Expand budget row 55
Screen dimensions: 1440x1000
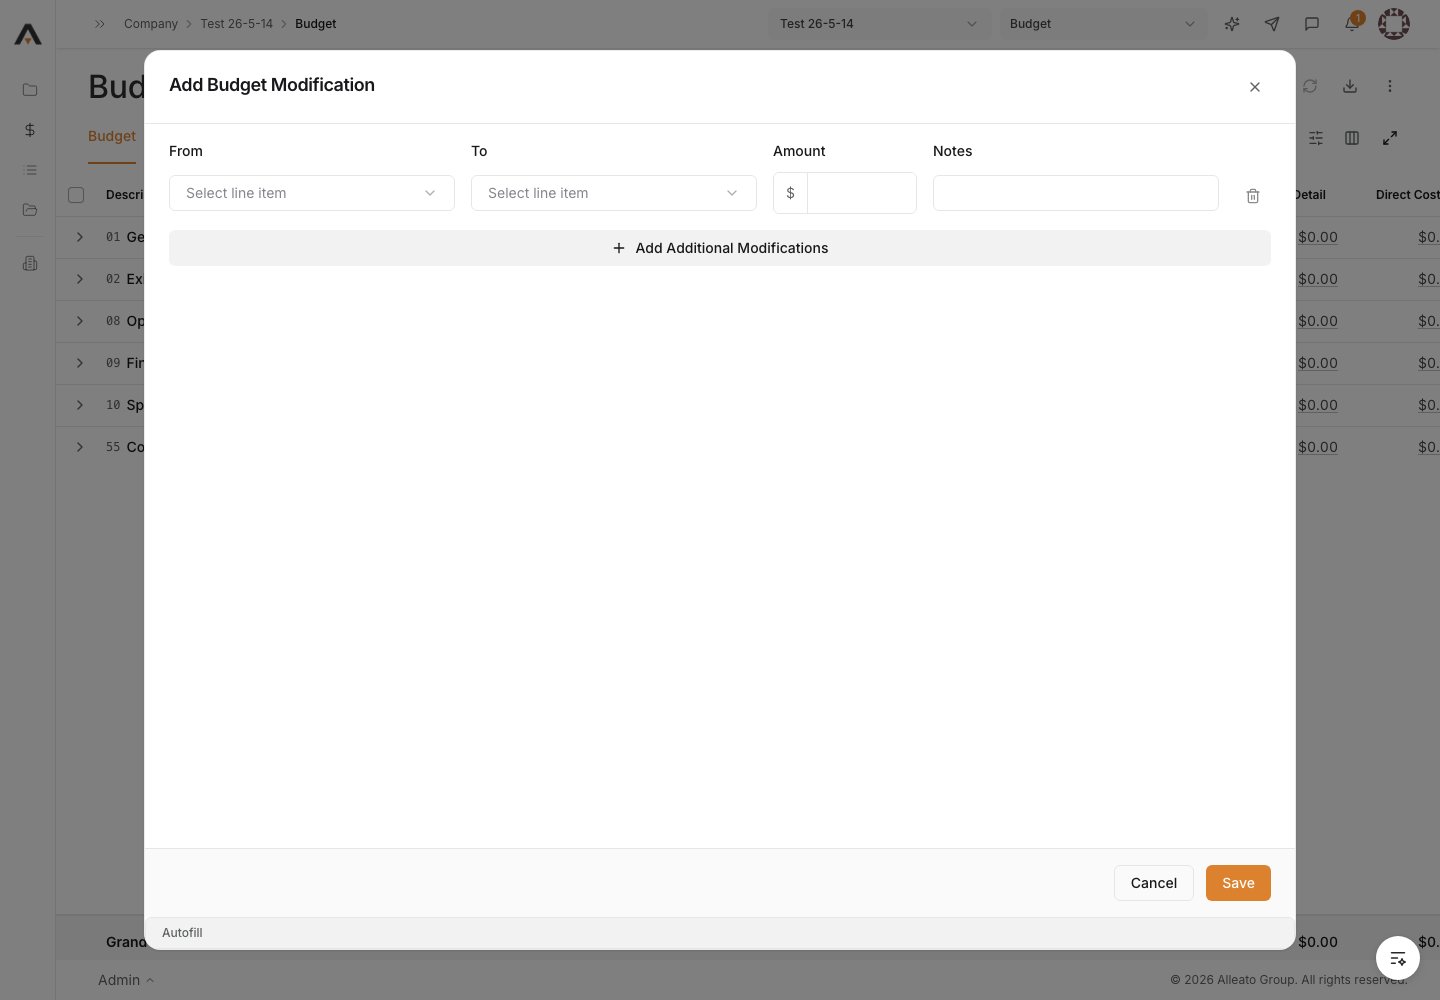point(80,447)
